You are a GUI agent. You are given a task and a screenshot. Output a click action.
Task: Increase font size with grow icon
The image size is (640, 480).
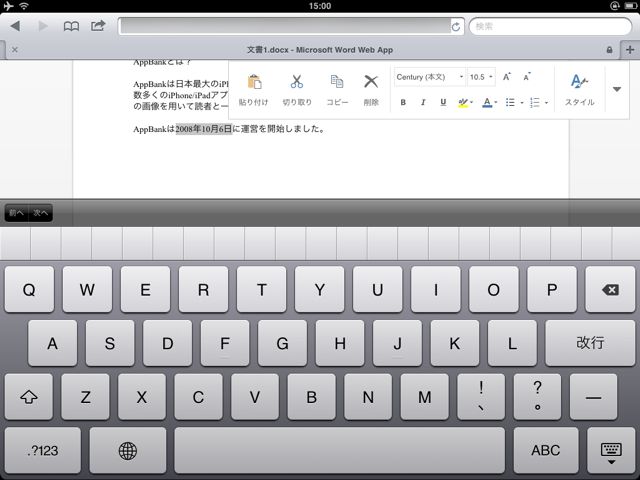click(x=507, y=77)
